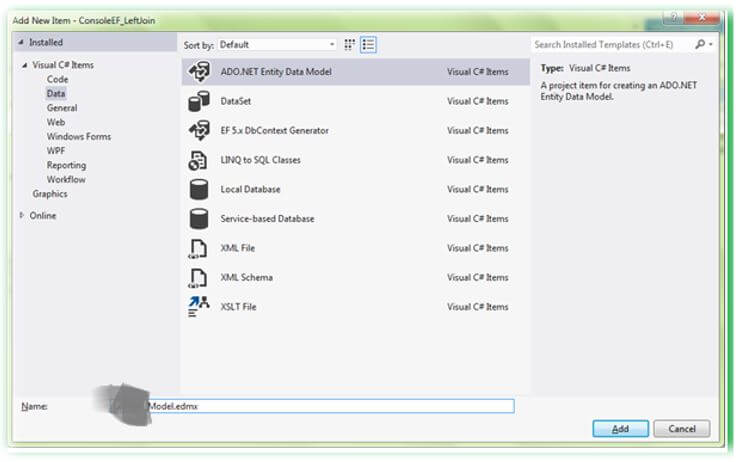Choose the EF 5.x DbContext Generator icon
The width and height of the screenshot is (752, 462).
[199, 130]
